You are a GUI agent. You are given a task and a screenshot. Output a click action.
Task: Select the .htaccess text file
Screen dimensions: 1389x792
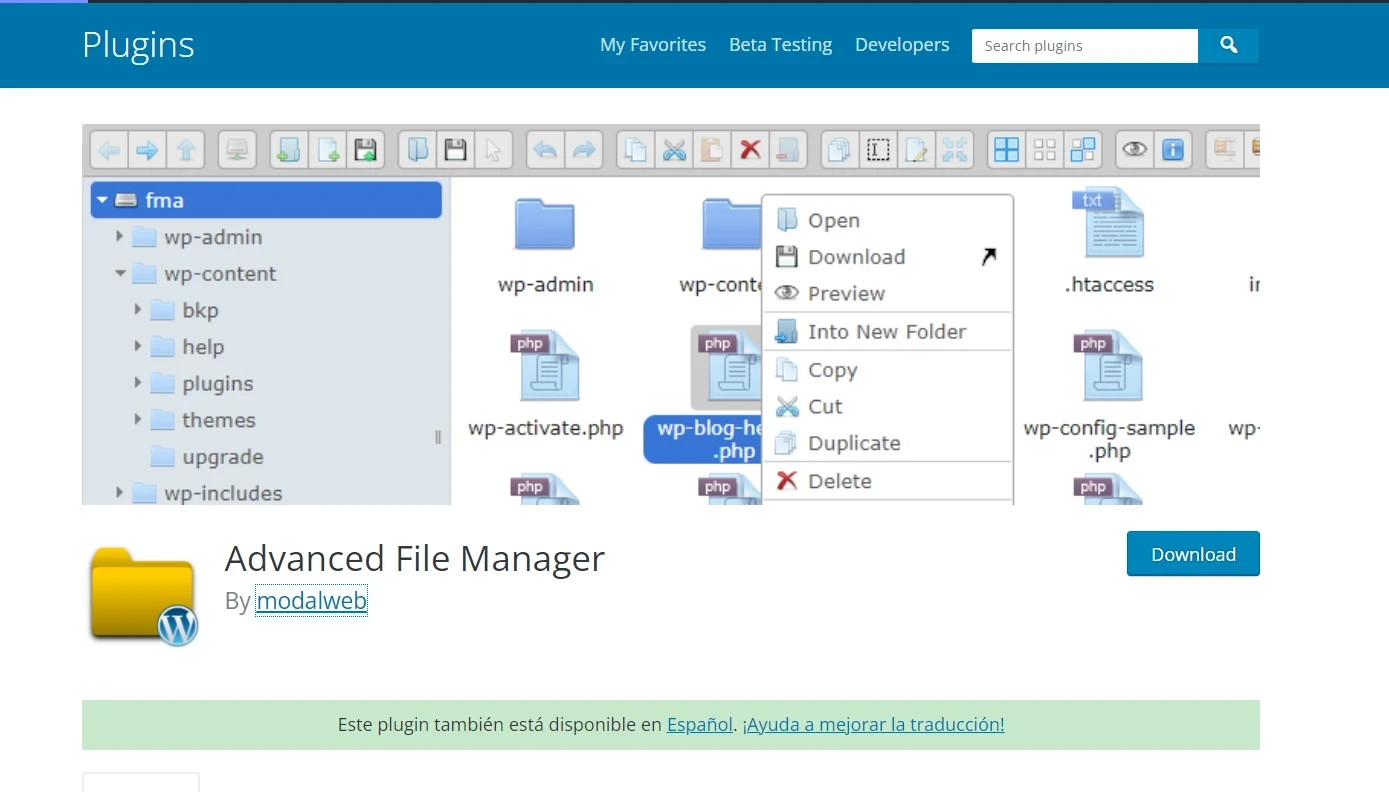1109,242
